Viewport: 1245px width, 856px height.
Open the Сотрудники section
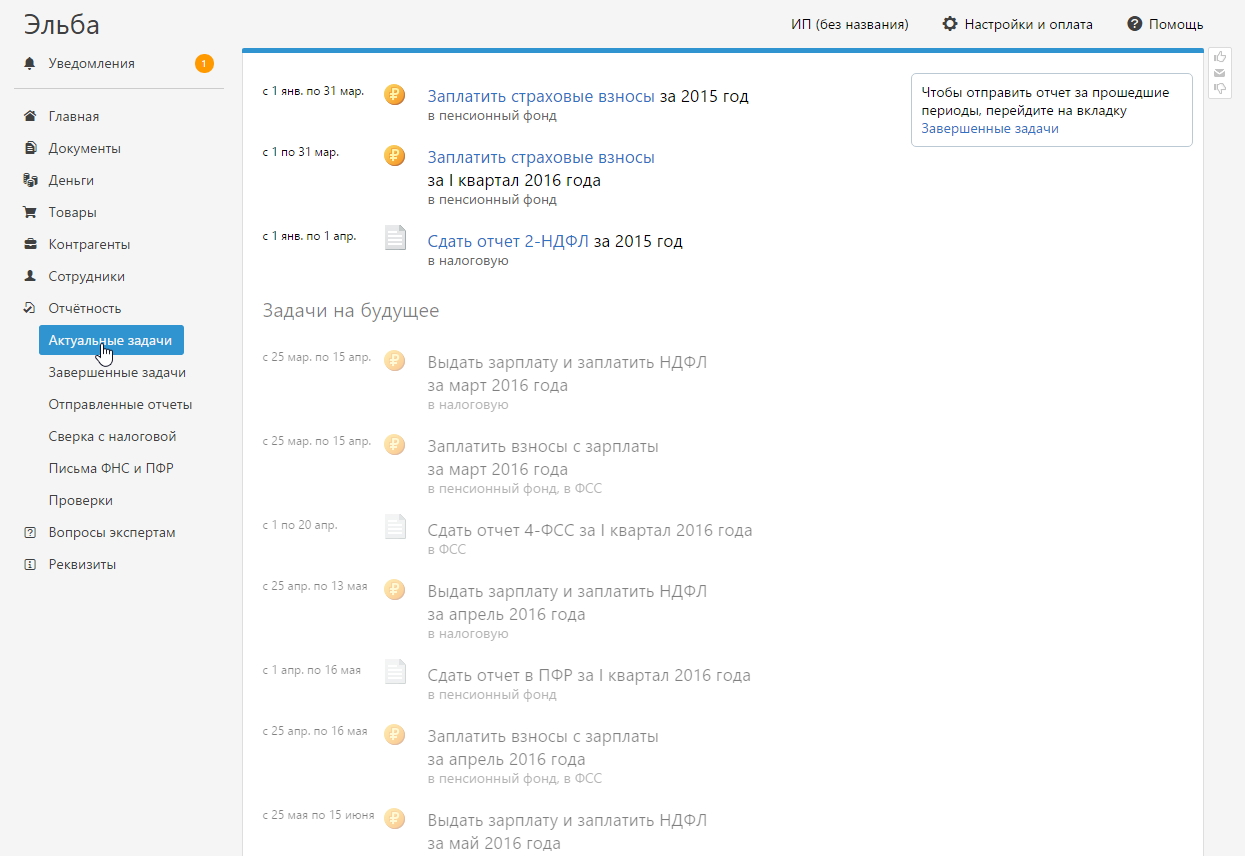(87, 276)
